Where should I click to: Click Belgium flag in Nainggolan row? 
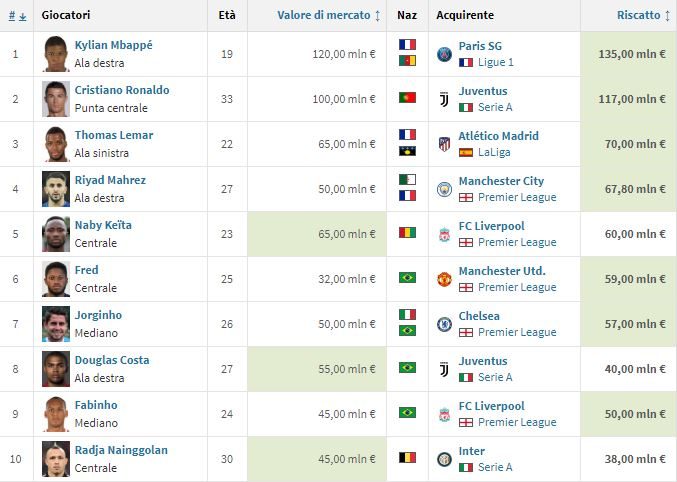coord(407,457)
